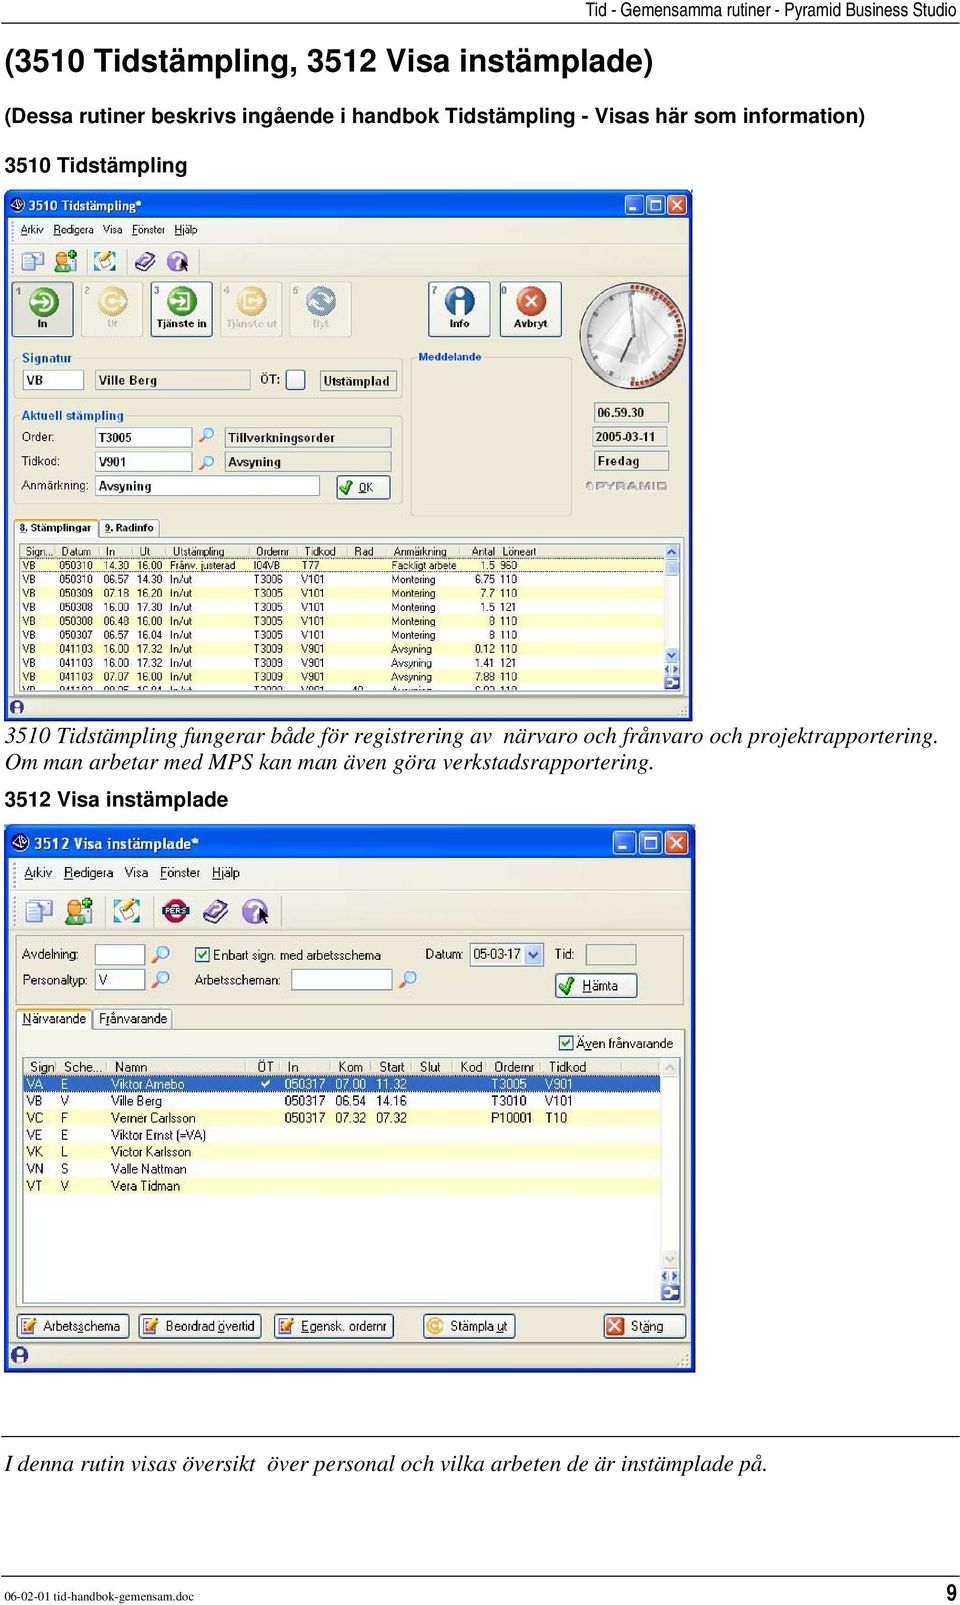Image resolution: width=960 pixels, height=1605 pixels.
Task: Click notepad toolbar icon in 3510 Tidstämpling
Action: (x=104, y=261)
